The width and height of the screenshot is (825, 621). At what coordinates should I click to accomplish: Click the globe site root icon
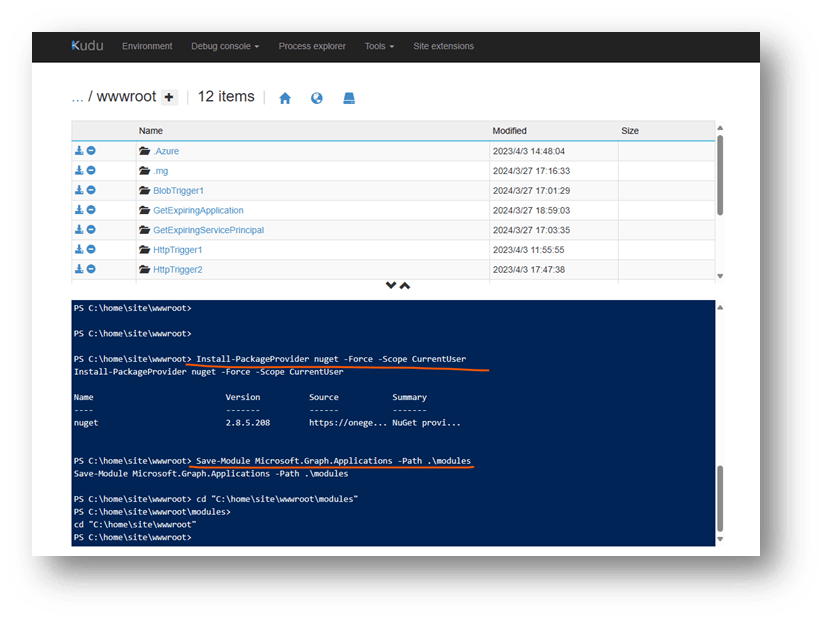(317, 98)
